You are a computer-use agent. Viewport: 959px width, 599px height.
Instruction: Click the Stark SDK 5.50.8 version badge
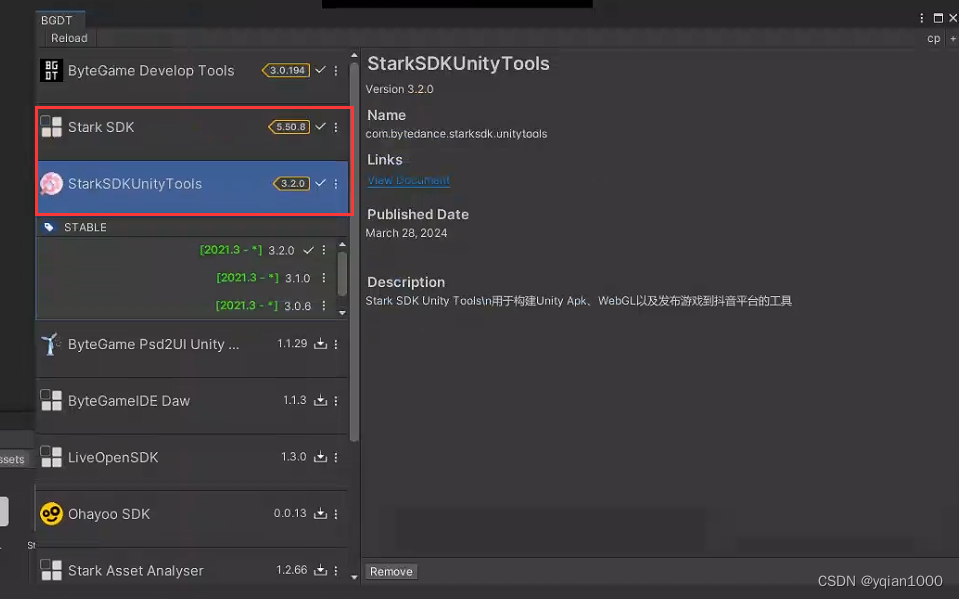(x=289, y=127)
